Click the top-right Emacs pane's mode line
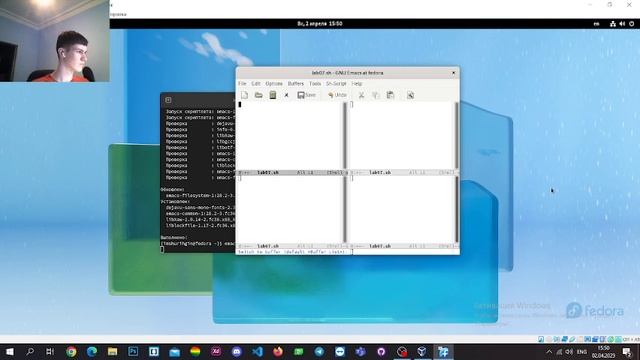The height and width of the screenshot is (360, 640). (x=403, y=173)
